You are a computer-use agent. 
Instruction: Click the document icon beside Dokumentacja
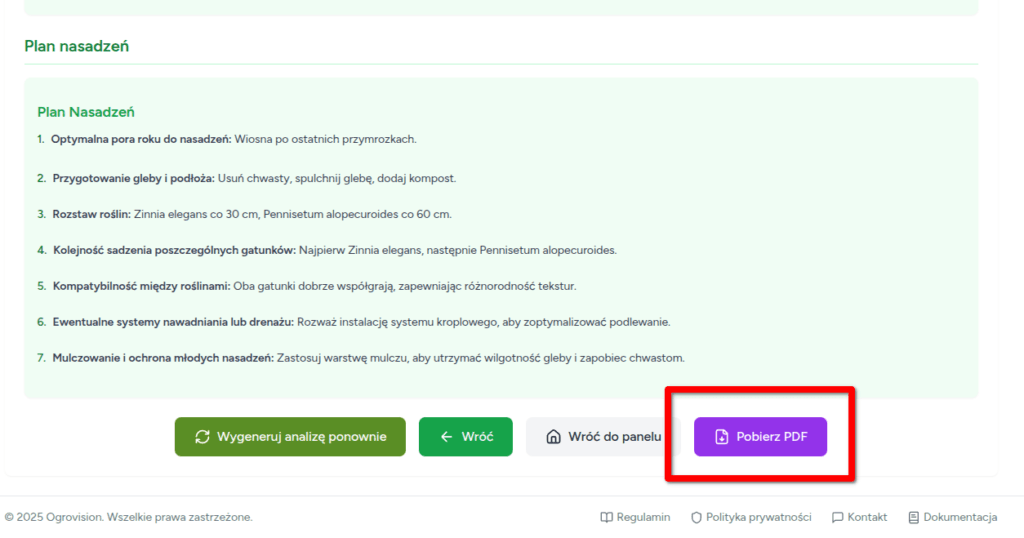913,517
